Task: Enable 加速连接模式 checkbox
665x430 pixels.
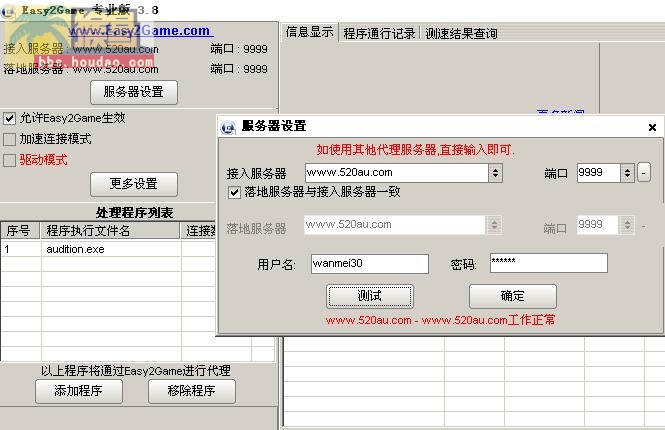Action: pos(9,139)
